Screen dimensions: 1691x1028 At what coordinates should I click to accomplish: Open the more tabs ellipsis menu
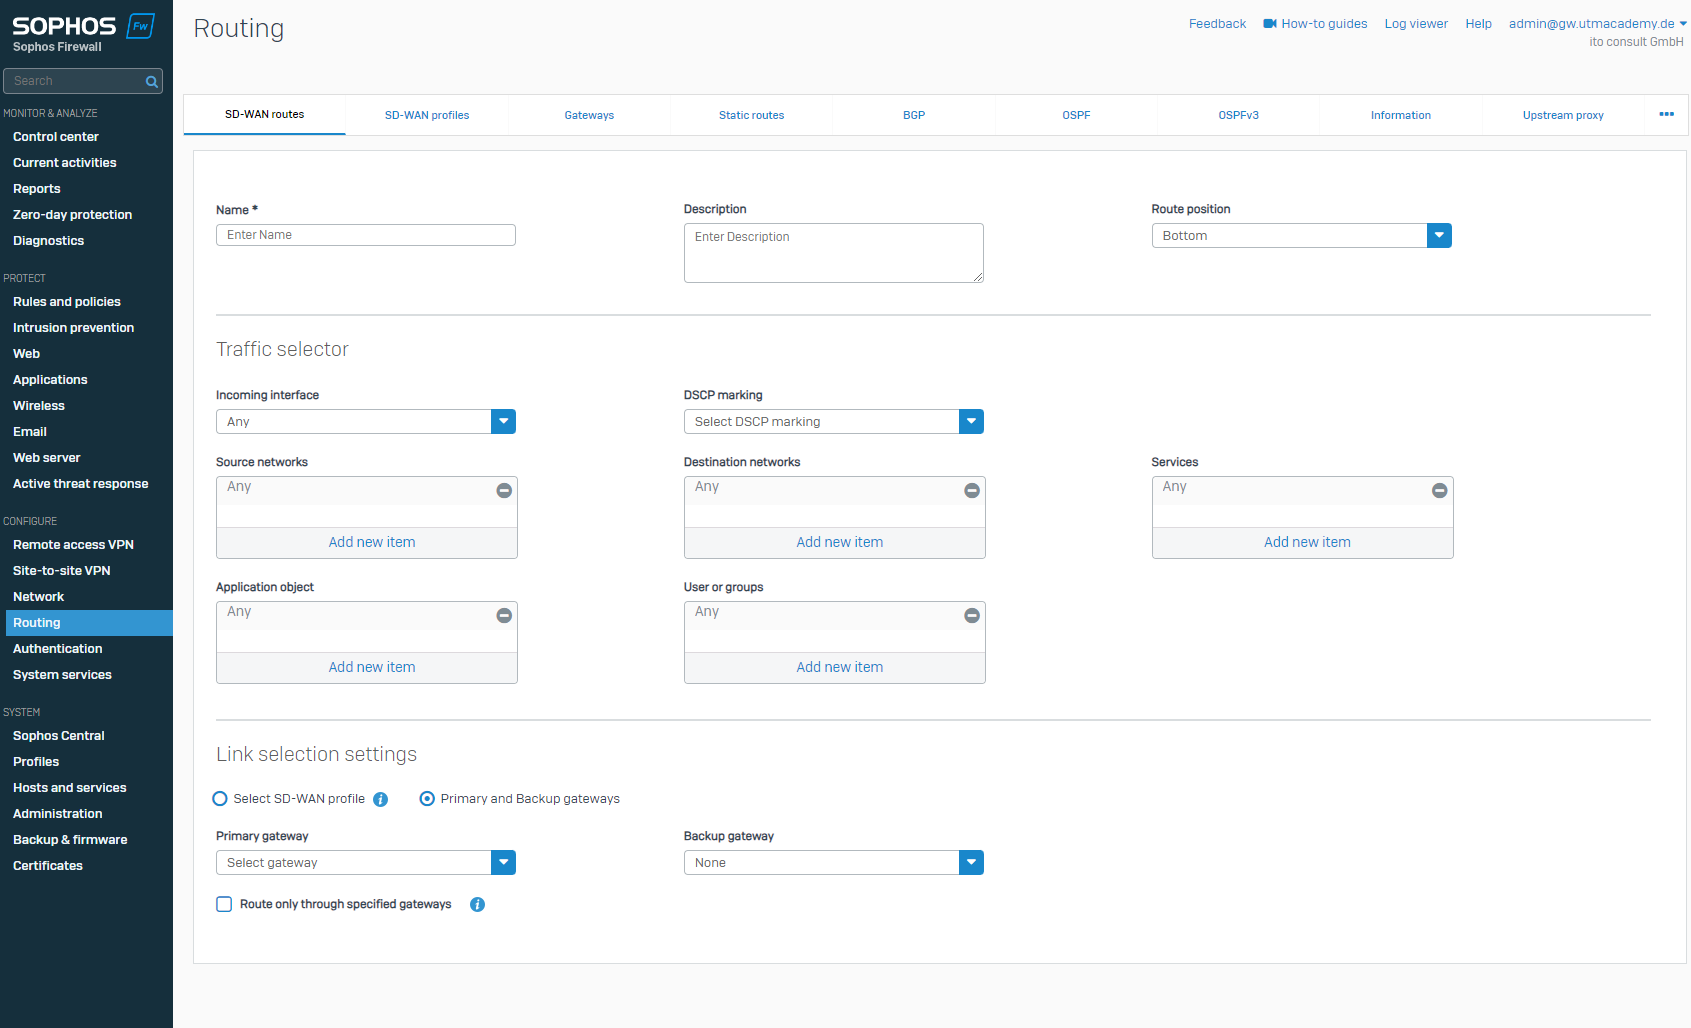[1666, 114]
